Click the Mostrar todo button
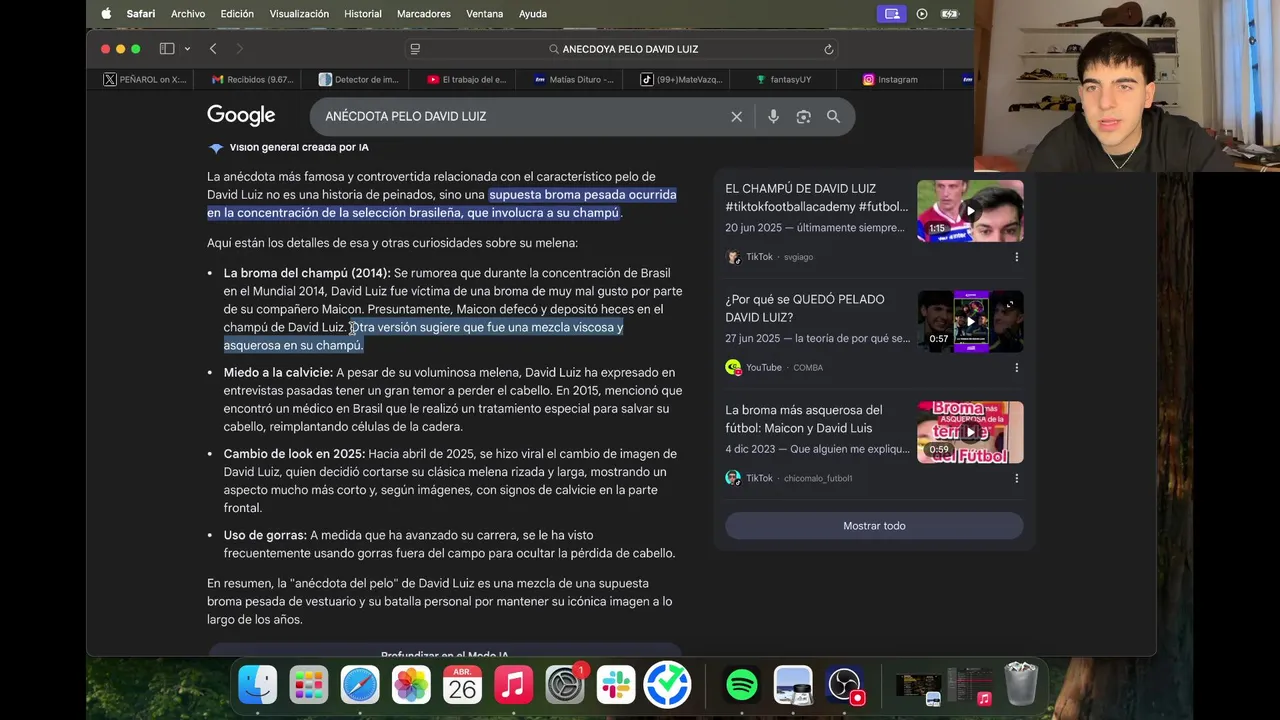Image resolution: width=1280 pixels, height=720 pixels. click(874, 526)
